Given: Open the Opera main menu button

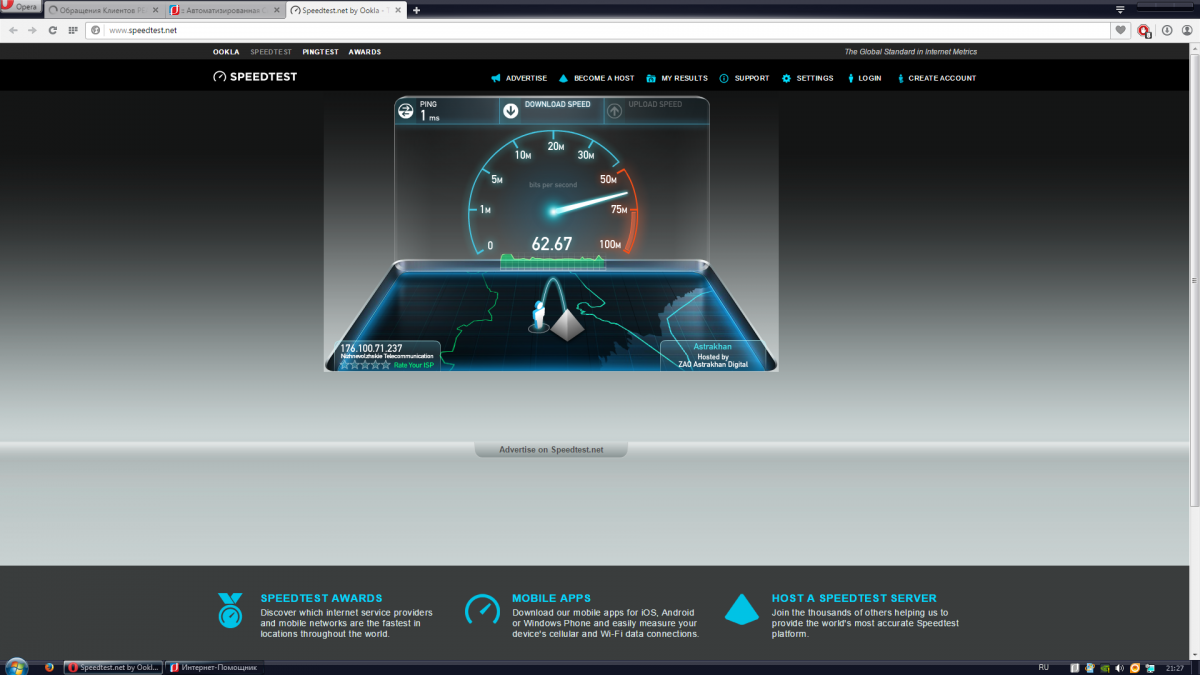Looking at the screenshot, I should (x=21, y=6).
